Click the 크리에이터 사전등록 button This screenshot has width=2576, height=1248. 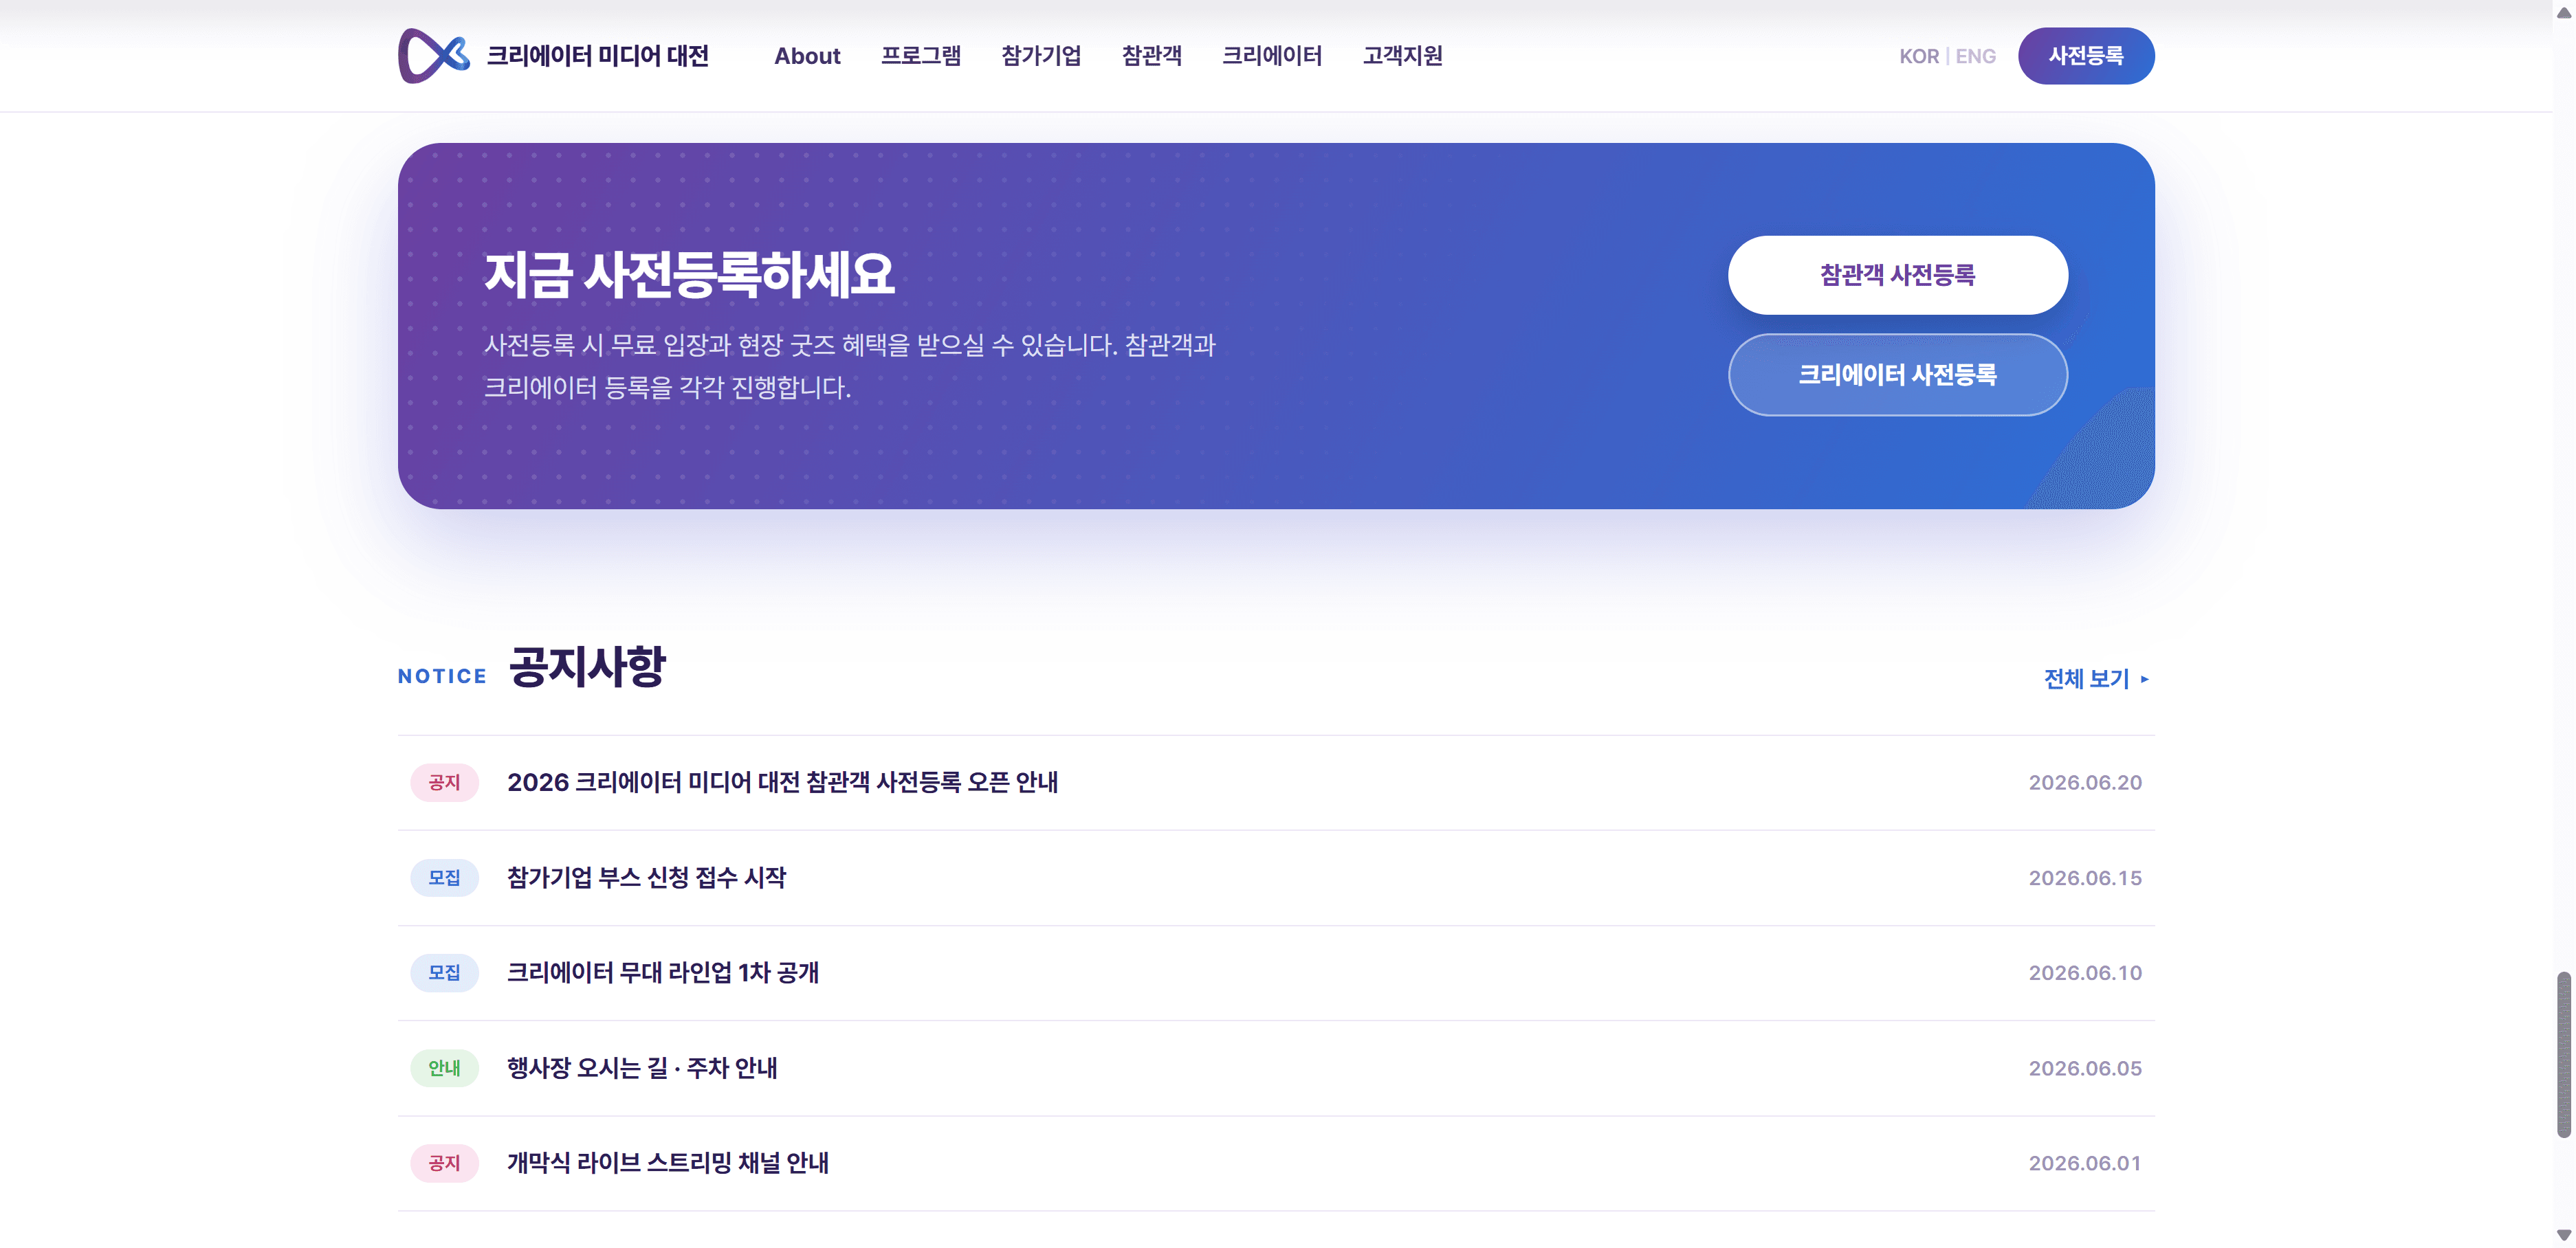click(x=1897, y=375)
